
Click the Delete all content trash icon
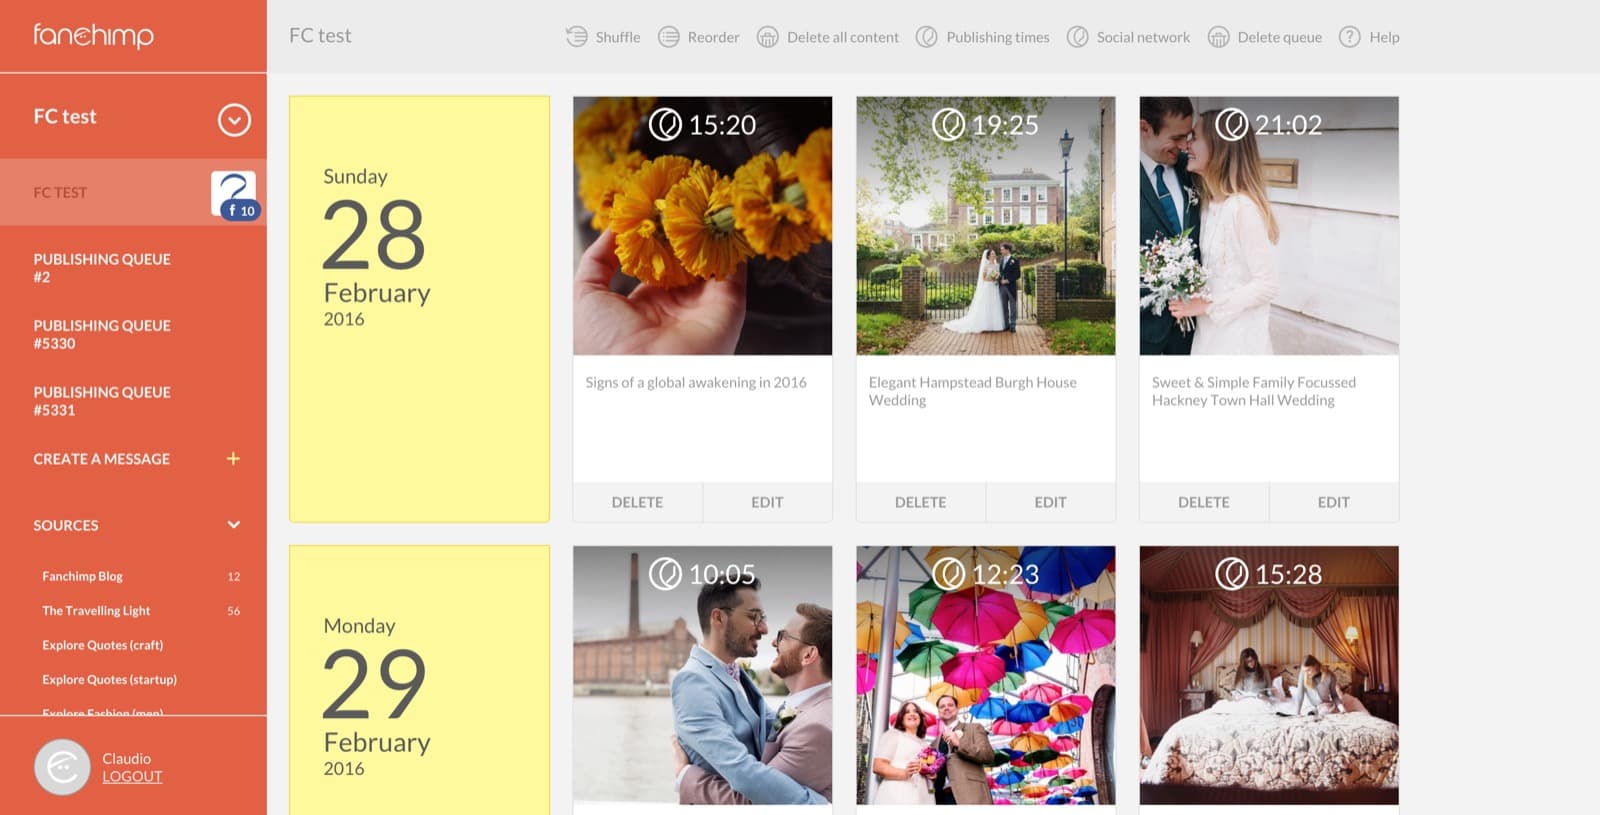(x=768, y=37)
